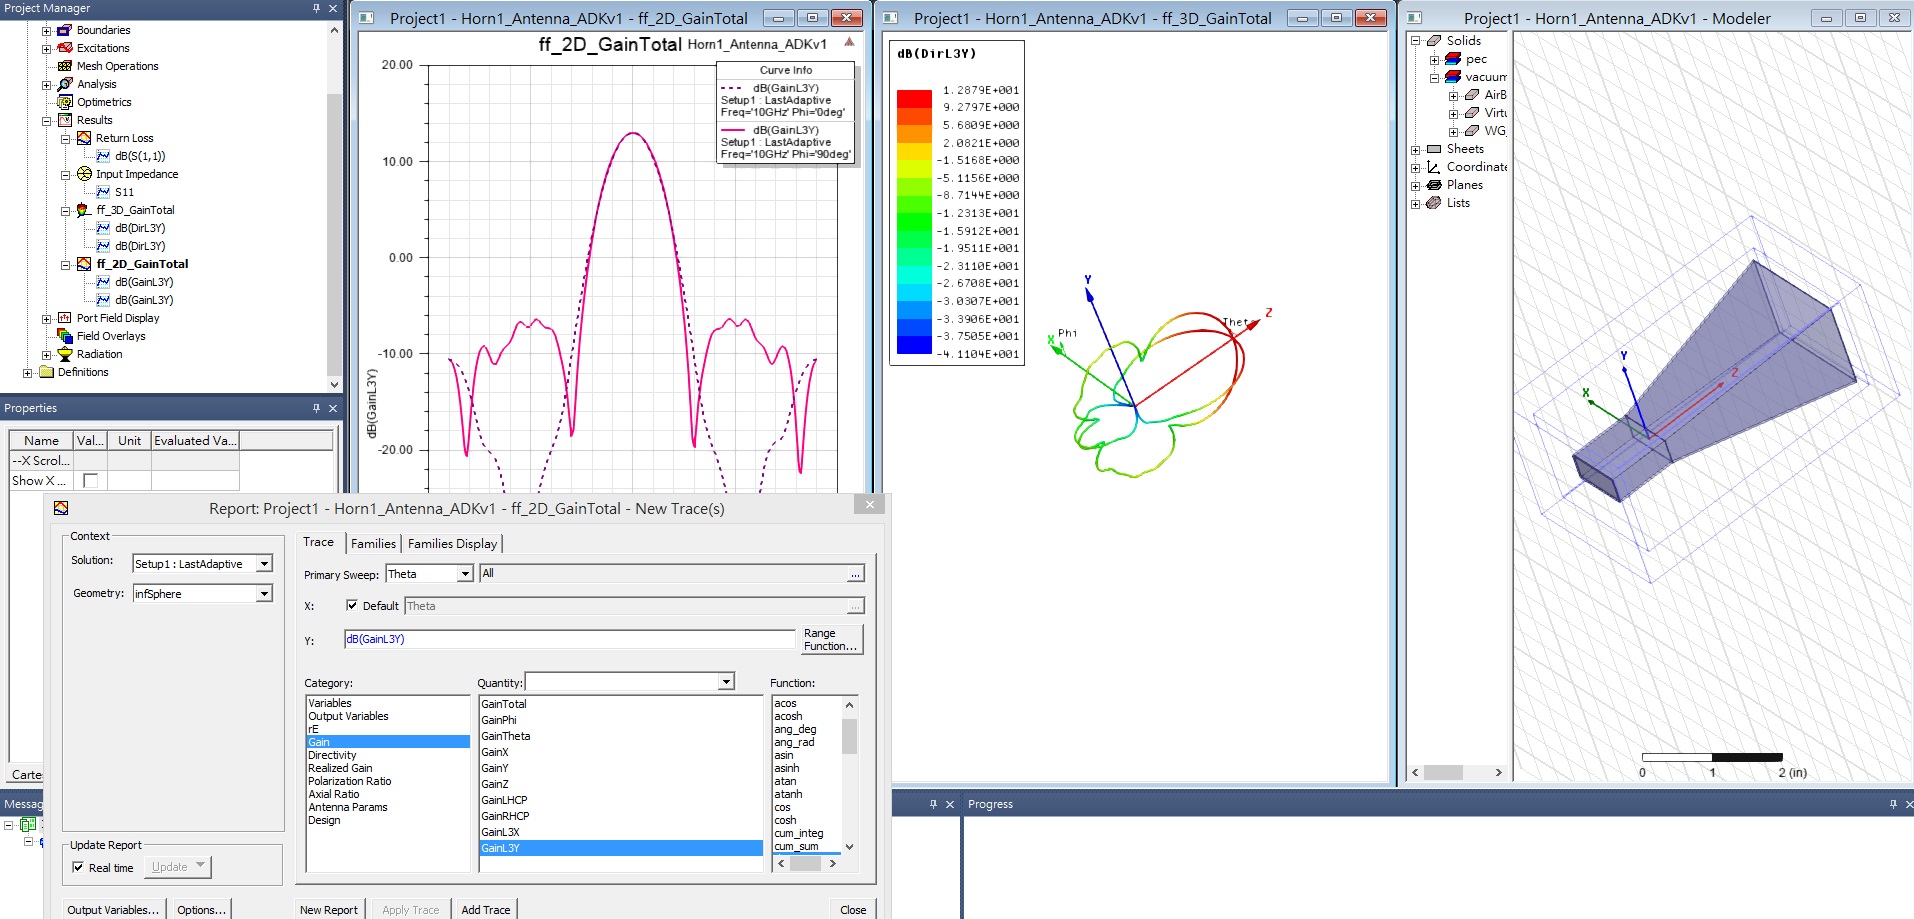The width and height of the screenshot is (1914, 919).
Task: Select GainLHCP in the Quantity list
Action: click(x=621, y=800)
